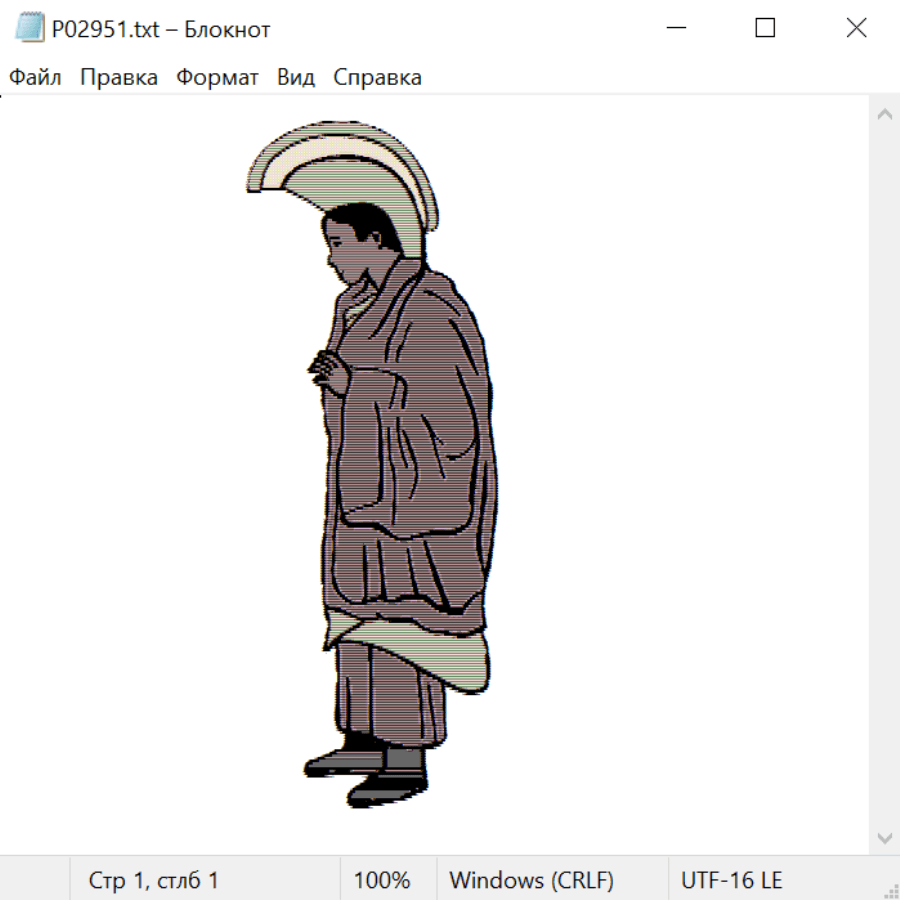Maximize the Блокнот window
Viewport: 900px width, 900px height.
tap(765, 28)
